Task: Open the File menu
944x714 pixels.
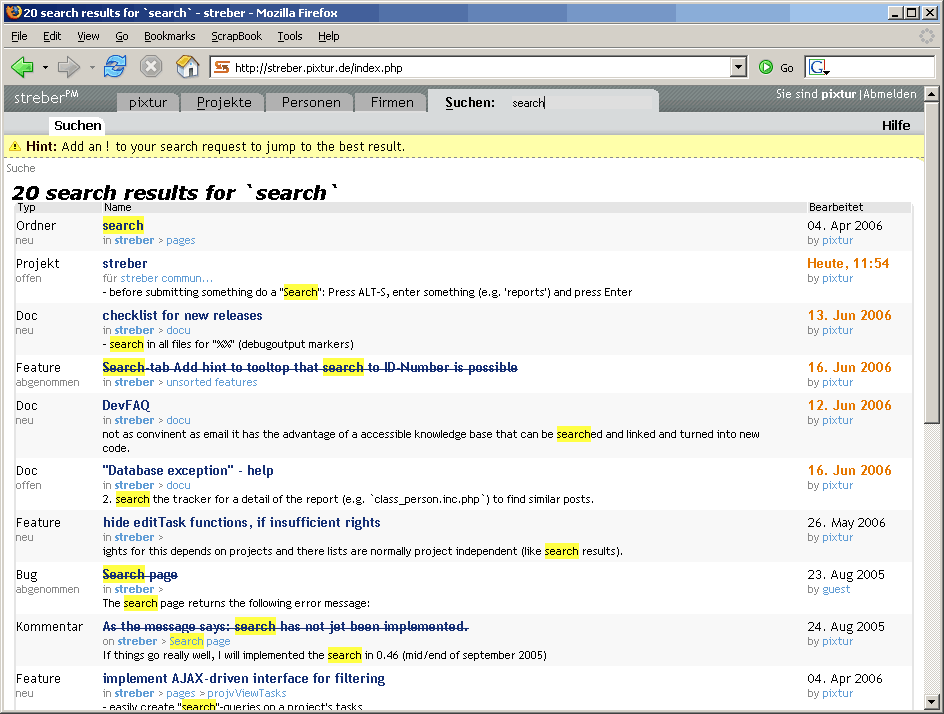Action: (x=19, y=36)
